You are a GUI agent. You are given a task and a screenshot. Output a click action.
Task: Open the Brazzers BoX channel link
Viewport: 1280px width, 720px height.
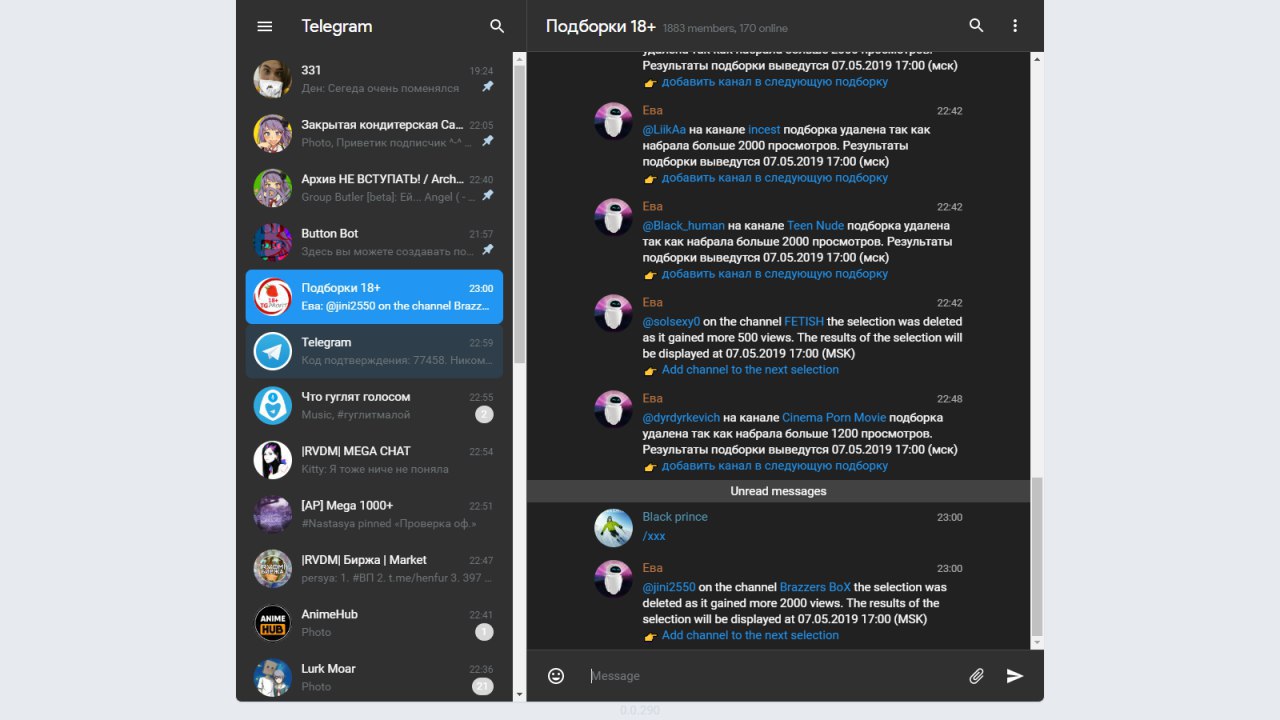815,587
